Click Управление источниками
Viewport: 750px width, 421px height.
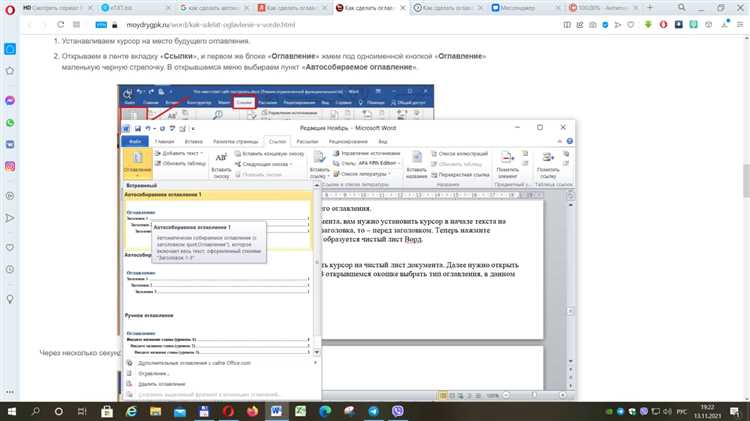tap(367, 153)
